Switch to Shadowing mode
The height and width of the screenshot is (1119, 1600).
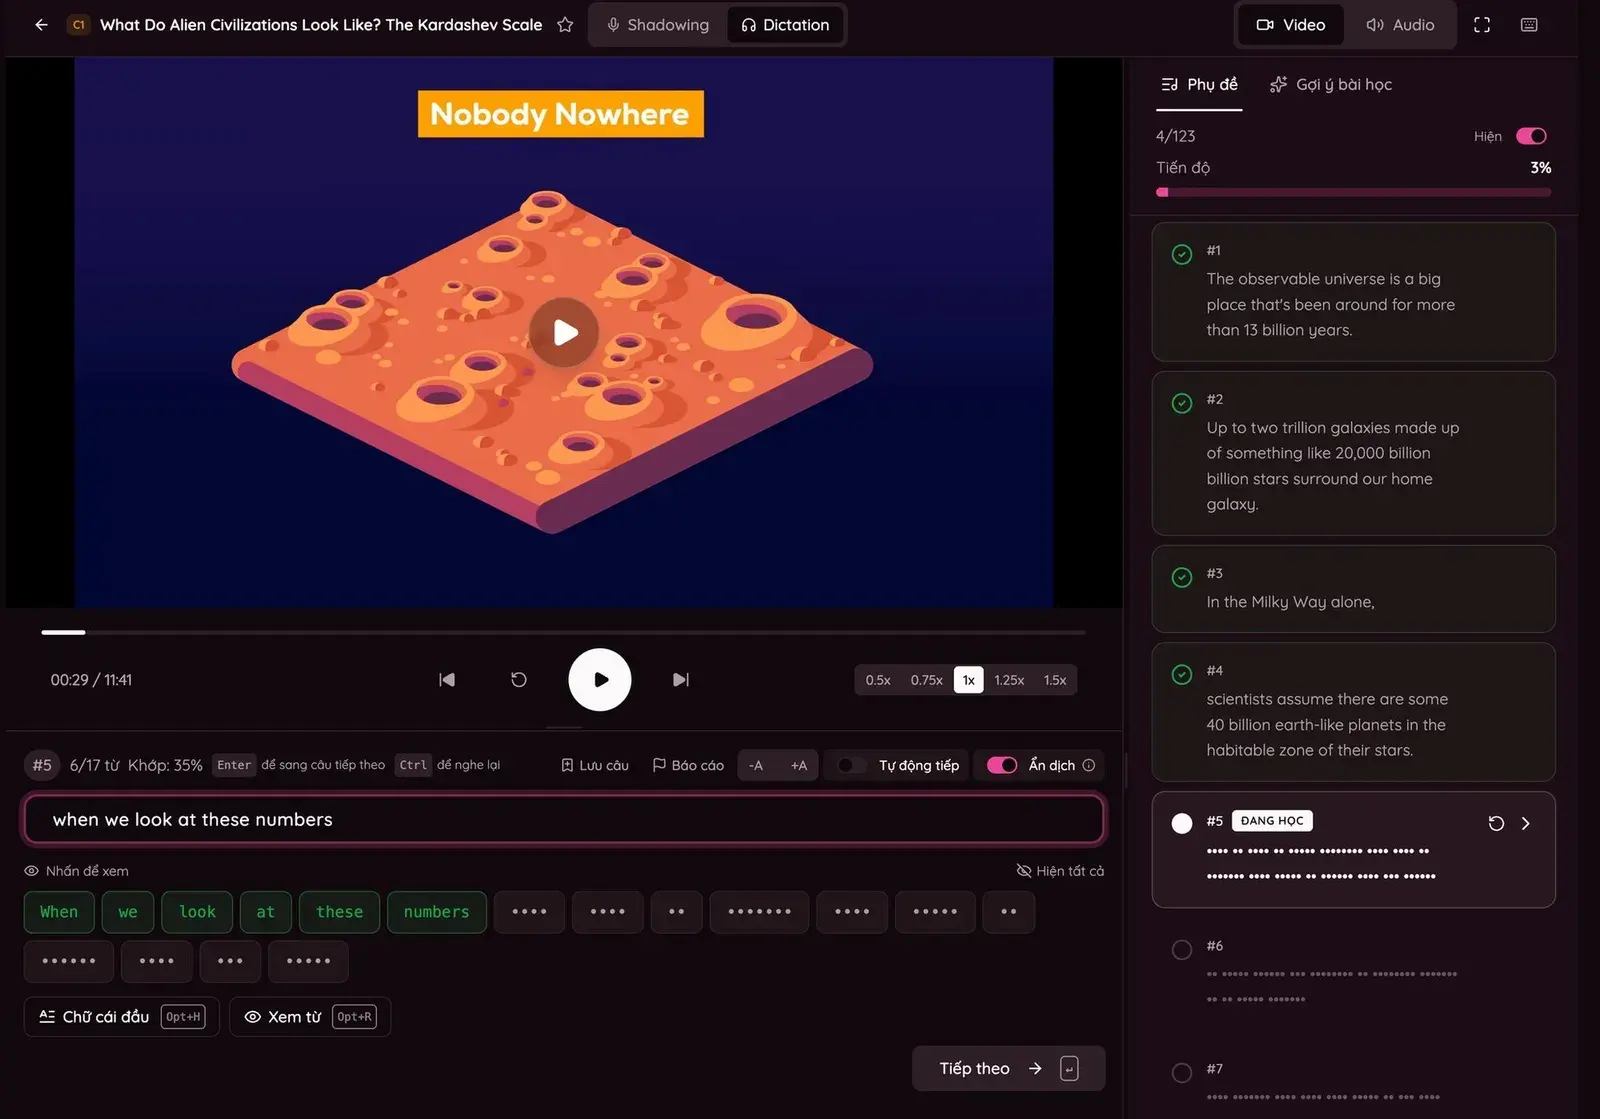[657, 25]
